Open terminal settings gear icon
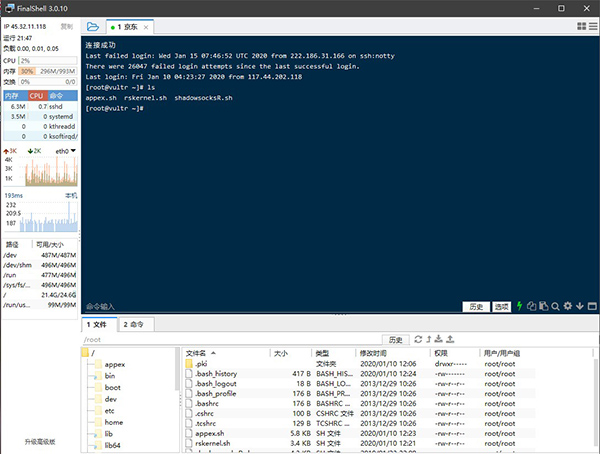Screen dimensions: 600x454 tap(567, 306)
